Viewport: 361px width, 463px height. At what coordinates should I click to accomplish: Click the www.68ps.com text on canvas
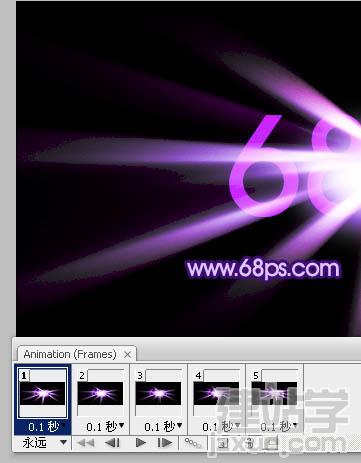[263, 269]
